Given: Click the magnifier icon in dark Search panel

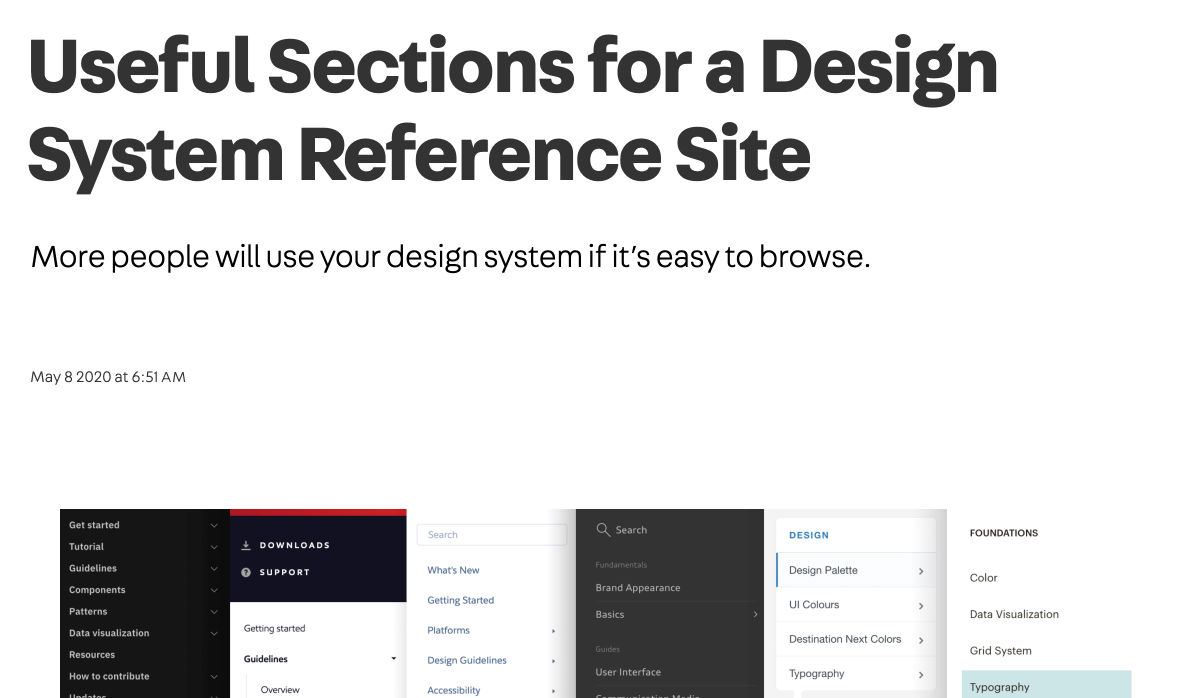Looking at the screenshot, I should (x=603, y=529).
